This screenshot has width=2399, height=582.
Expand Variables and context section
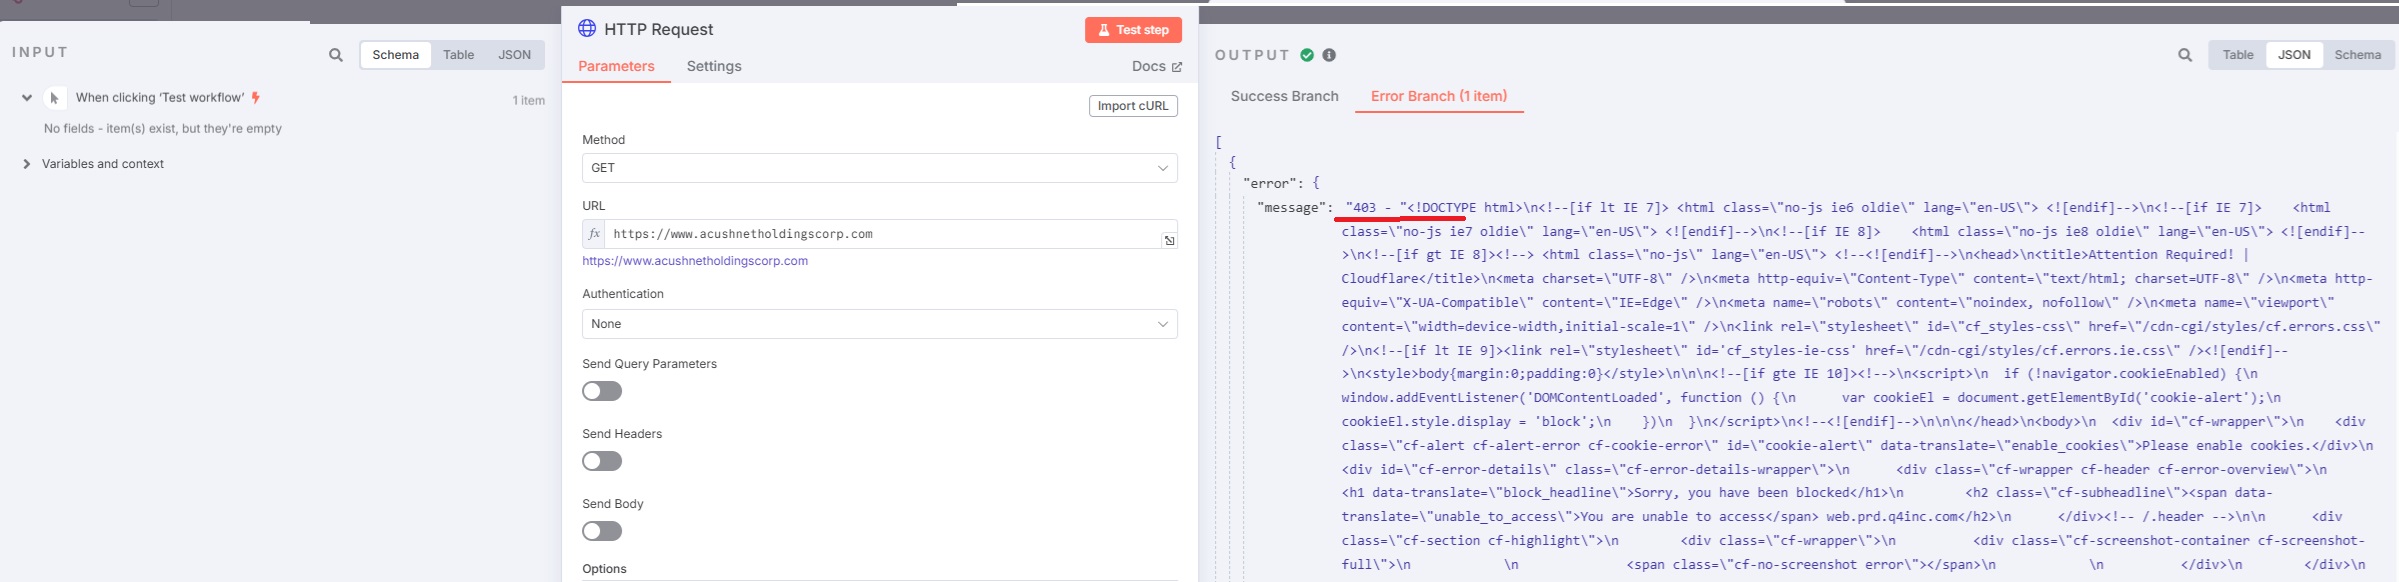pyautogui.click(x=27, y=164)
